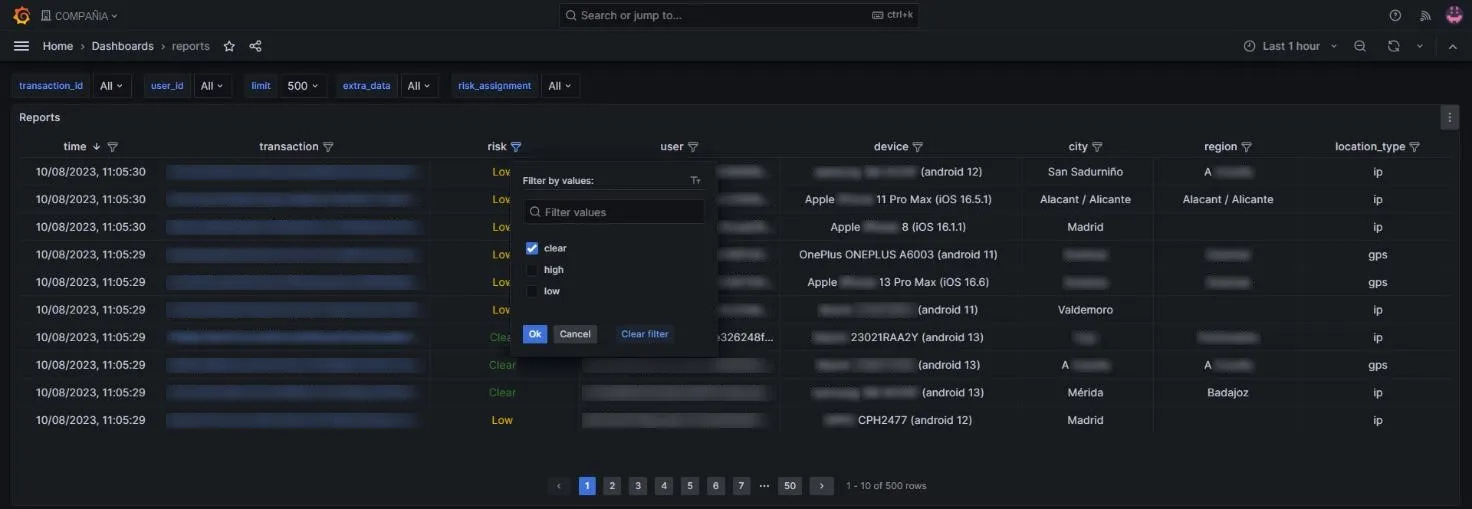Go to page 3
The image size is (1472, 509).
638,486
